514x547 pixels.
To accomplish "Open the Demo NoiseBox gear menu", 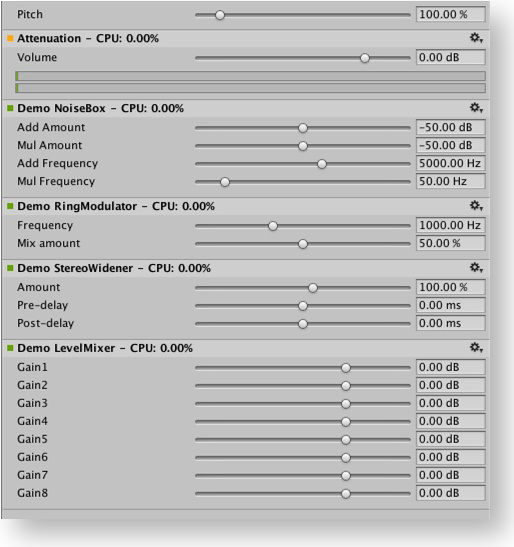I will point(476,108).
